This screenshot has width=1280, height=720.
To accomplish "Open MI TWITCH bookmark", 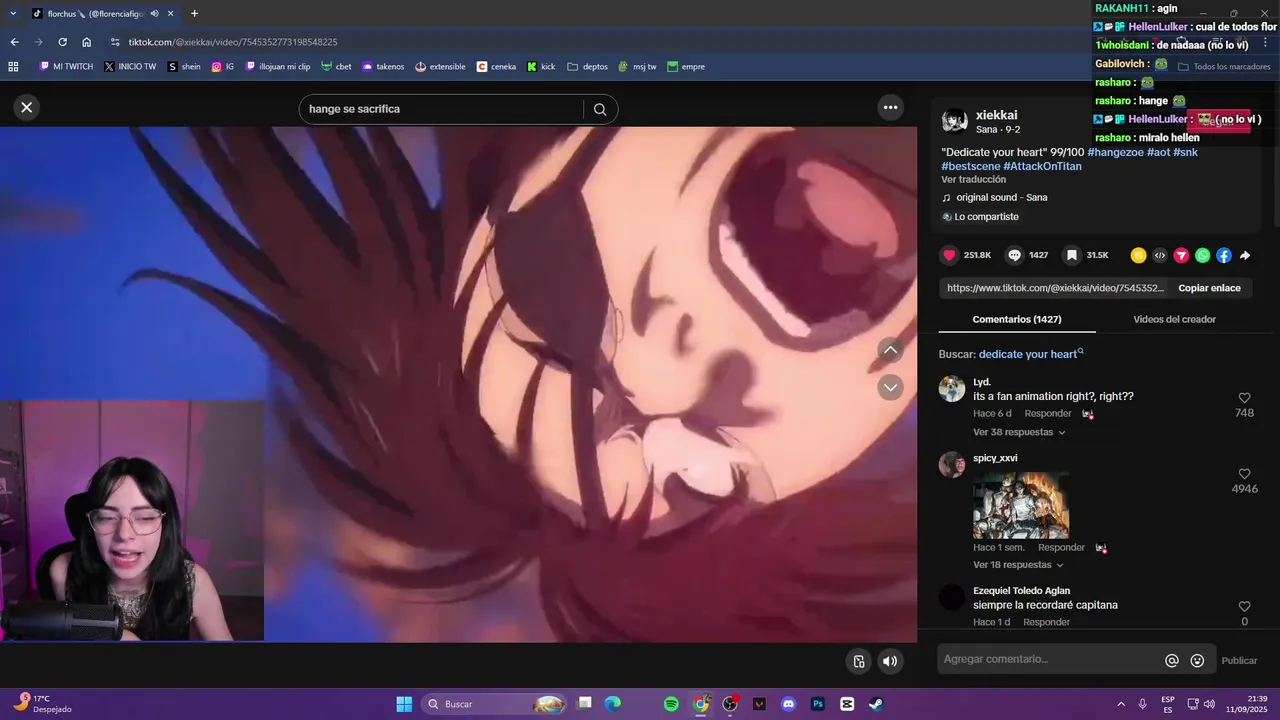I will tap(66, 67).
